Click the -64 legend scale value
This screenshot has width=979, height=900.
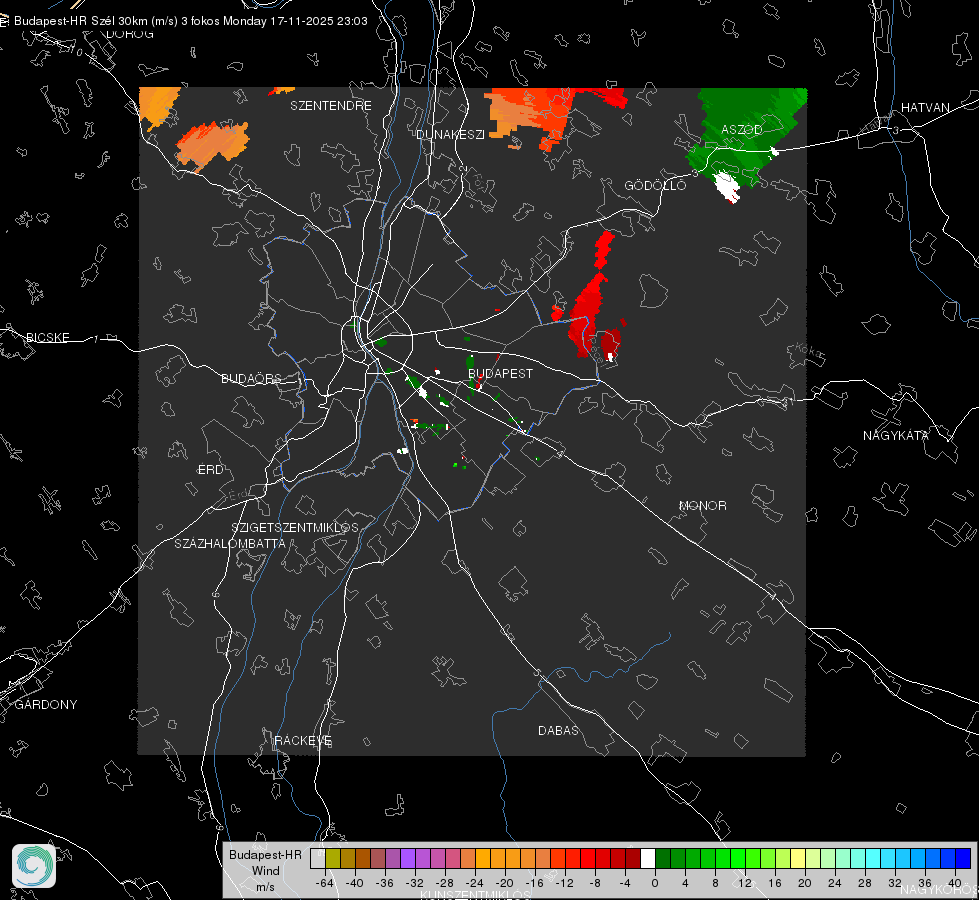pos(324,883)
